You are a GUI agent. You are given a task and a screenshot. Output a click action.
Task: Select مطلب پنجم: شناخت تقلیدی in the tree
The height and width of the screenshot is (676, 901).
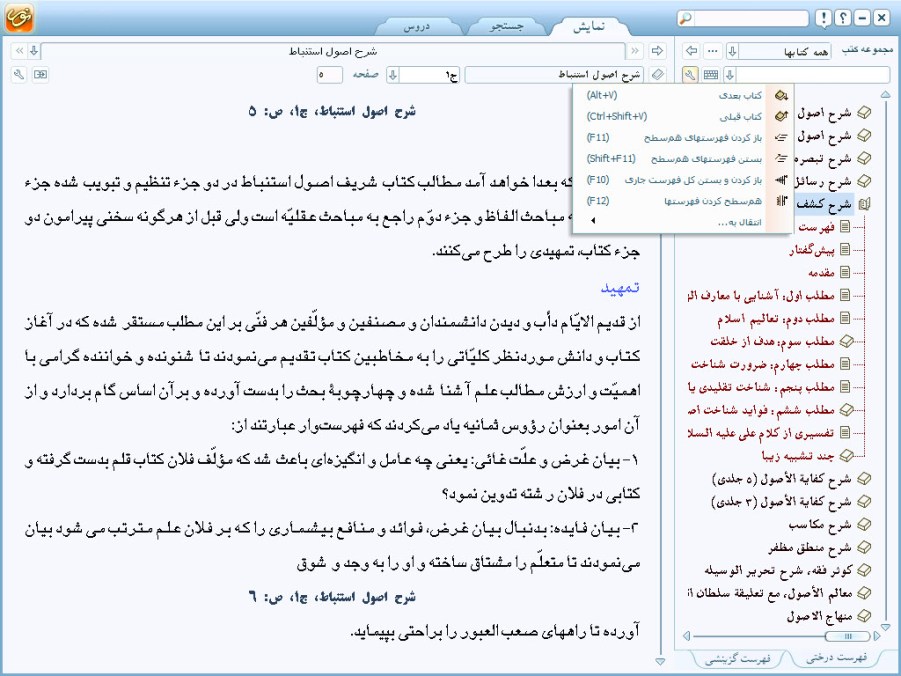coord(761,387)
